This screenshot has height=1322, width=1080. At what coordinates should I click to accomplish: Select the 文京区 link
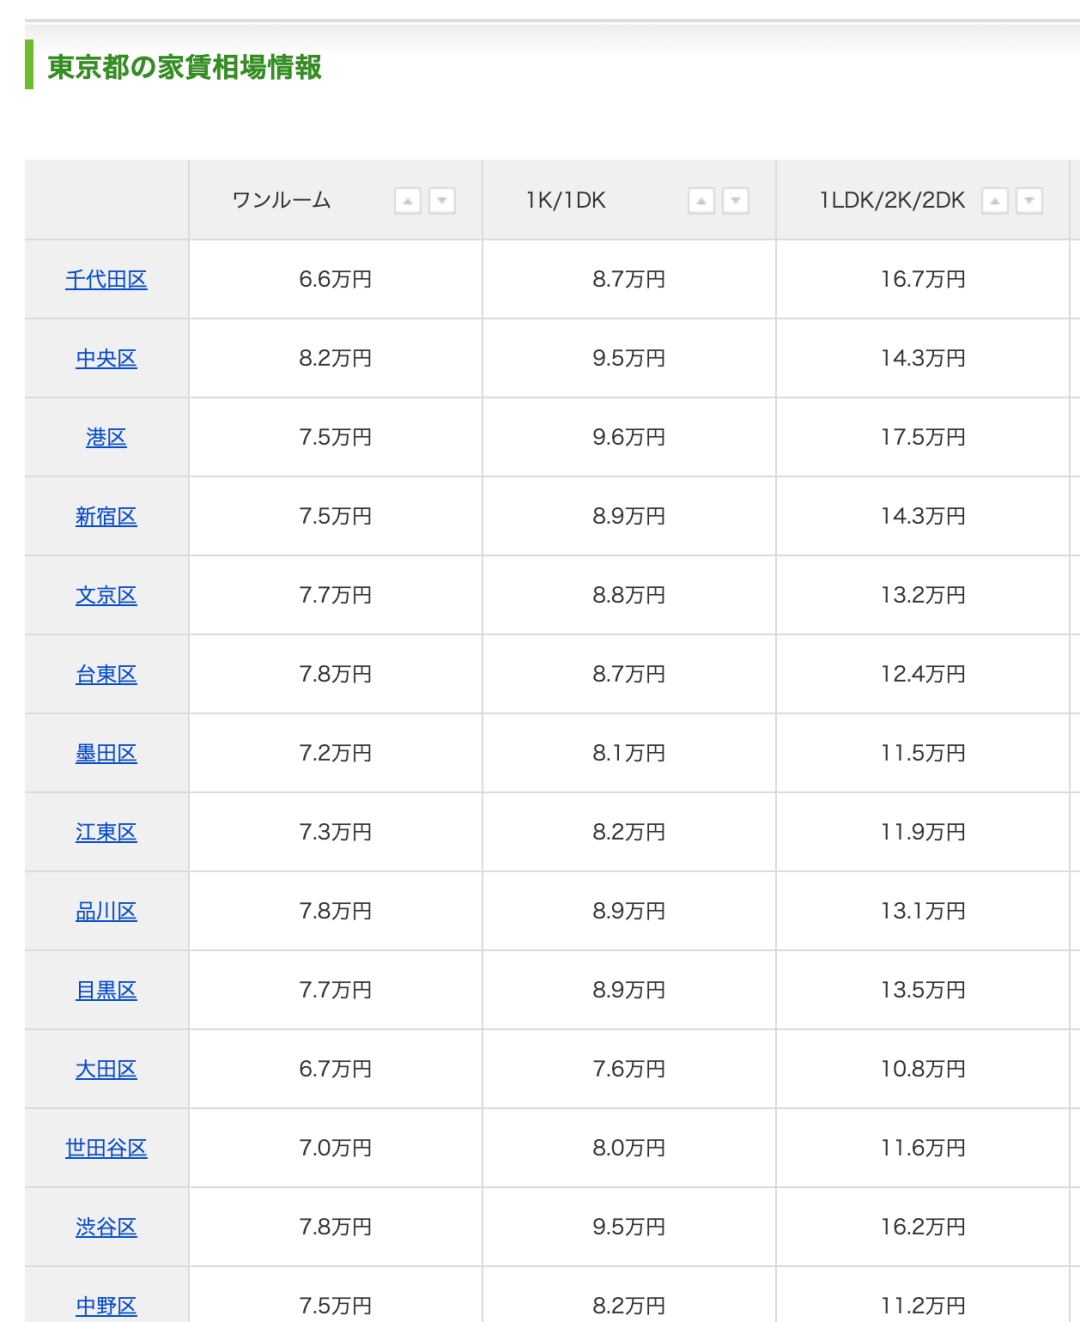tap(106, 596)
